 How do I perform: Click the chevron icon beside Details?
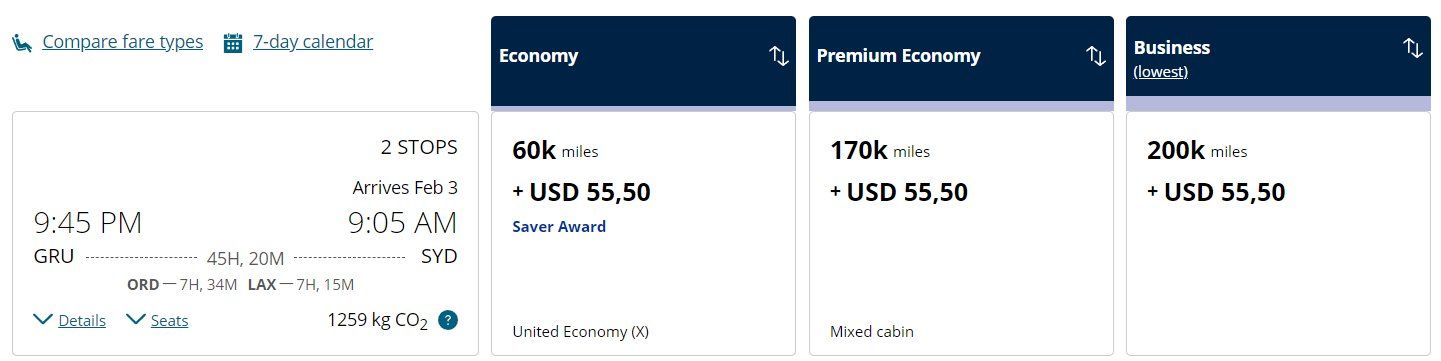point(43,320)
